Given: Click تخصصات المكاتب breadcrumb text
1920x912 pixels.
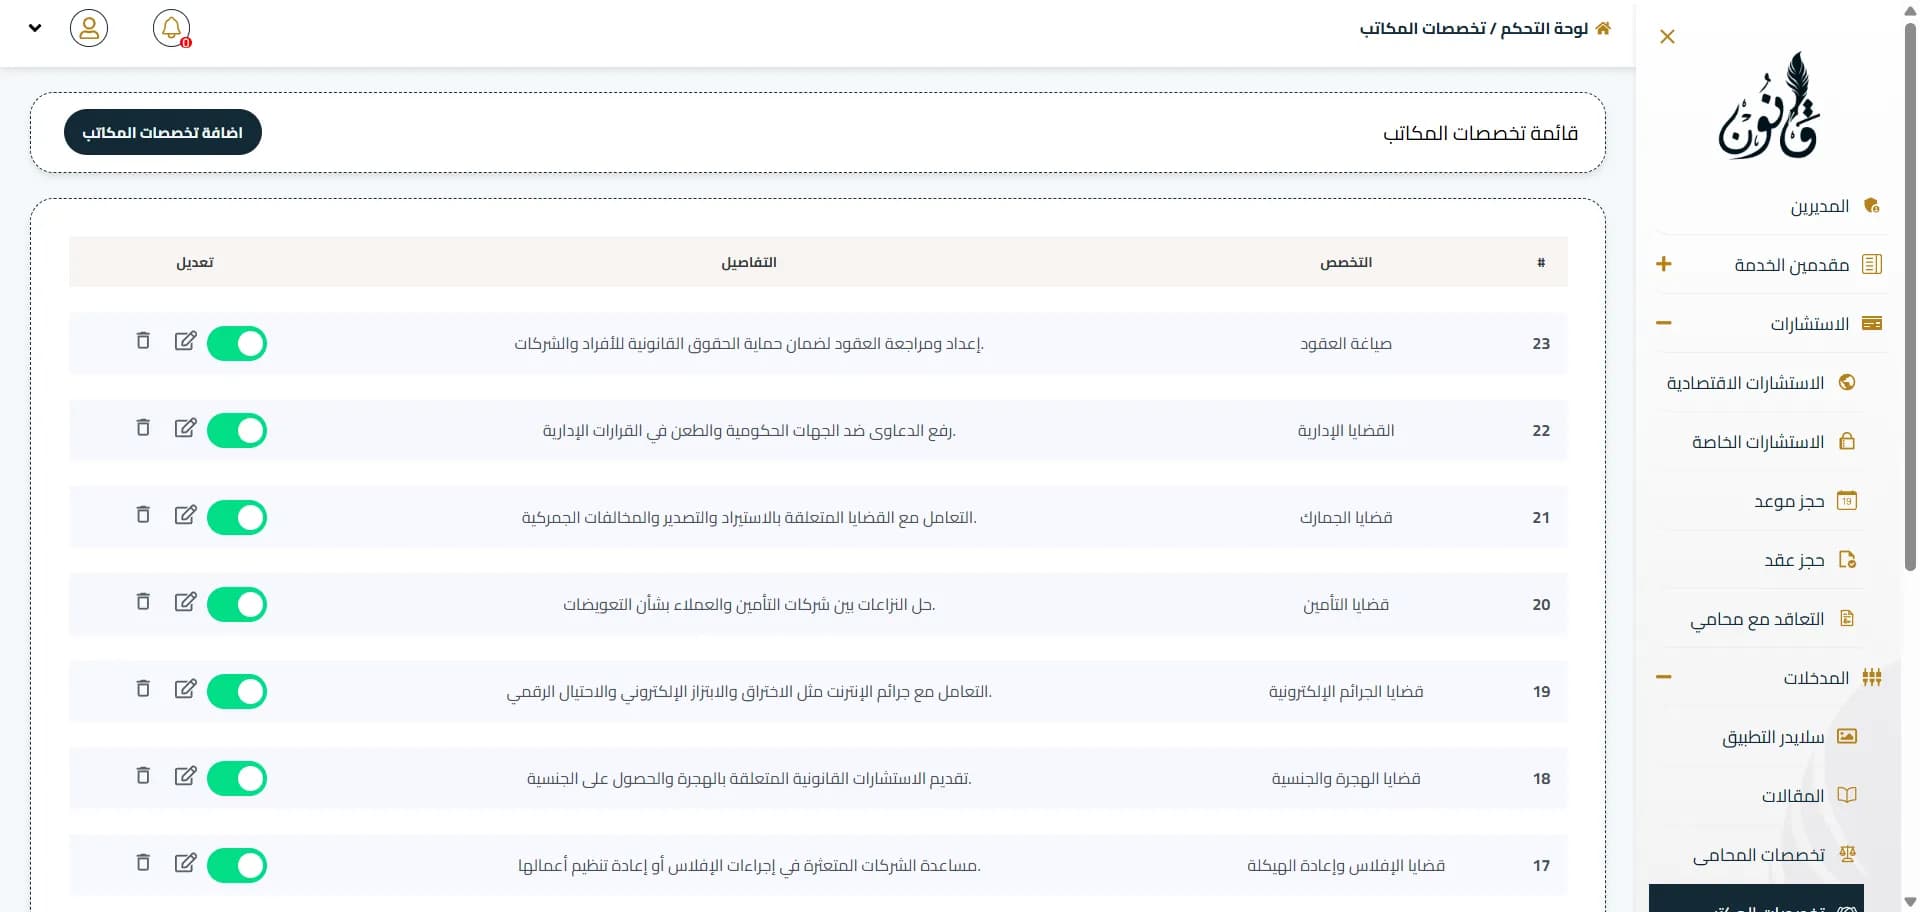Looking at the screenshot, I should [x=1422, y=28].
